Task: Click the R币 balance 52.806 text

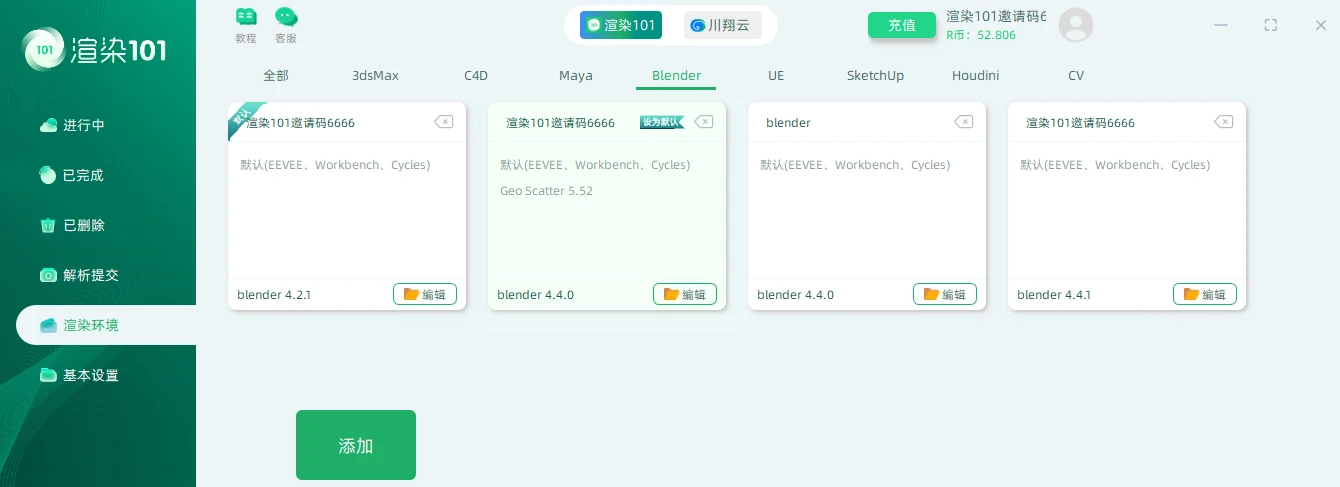Action: pyautogui.click(x=981, y=34)
